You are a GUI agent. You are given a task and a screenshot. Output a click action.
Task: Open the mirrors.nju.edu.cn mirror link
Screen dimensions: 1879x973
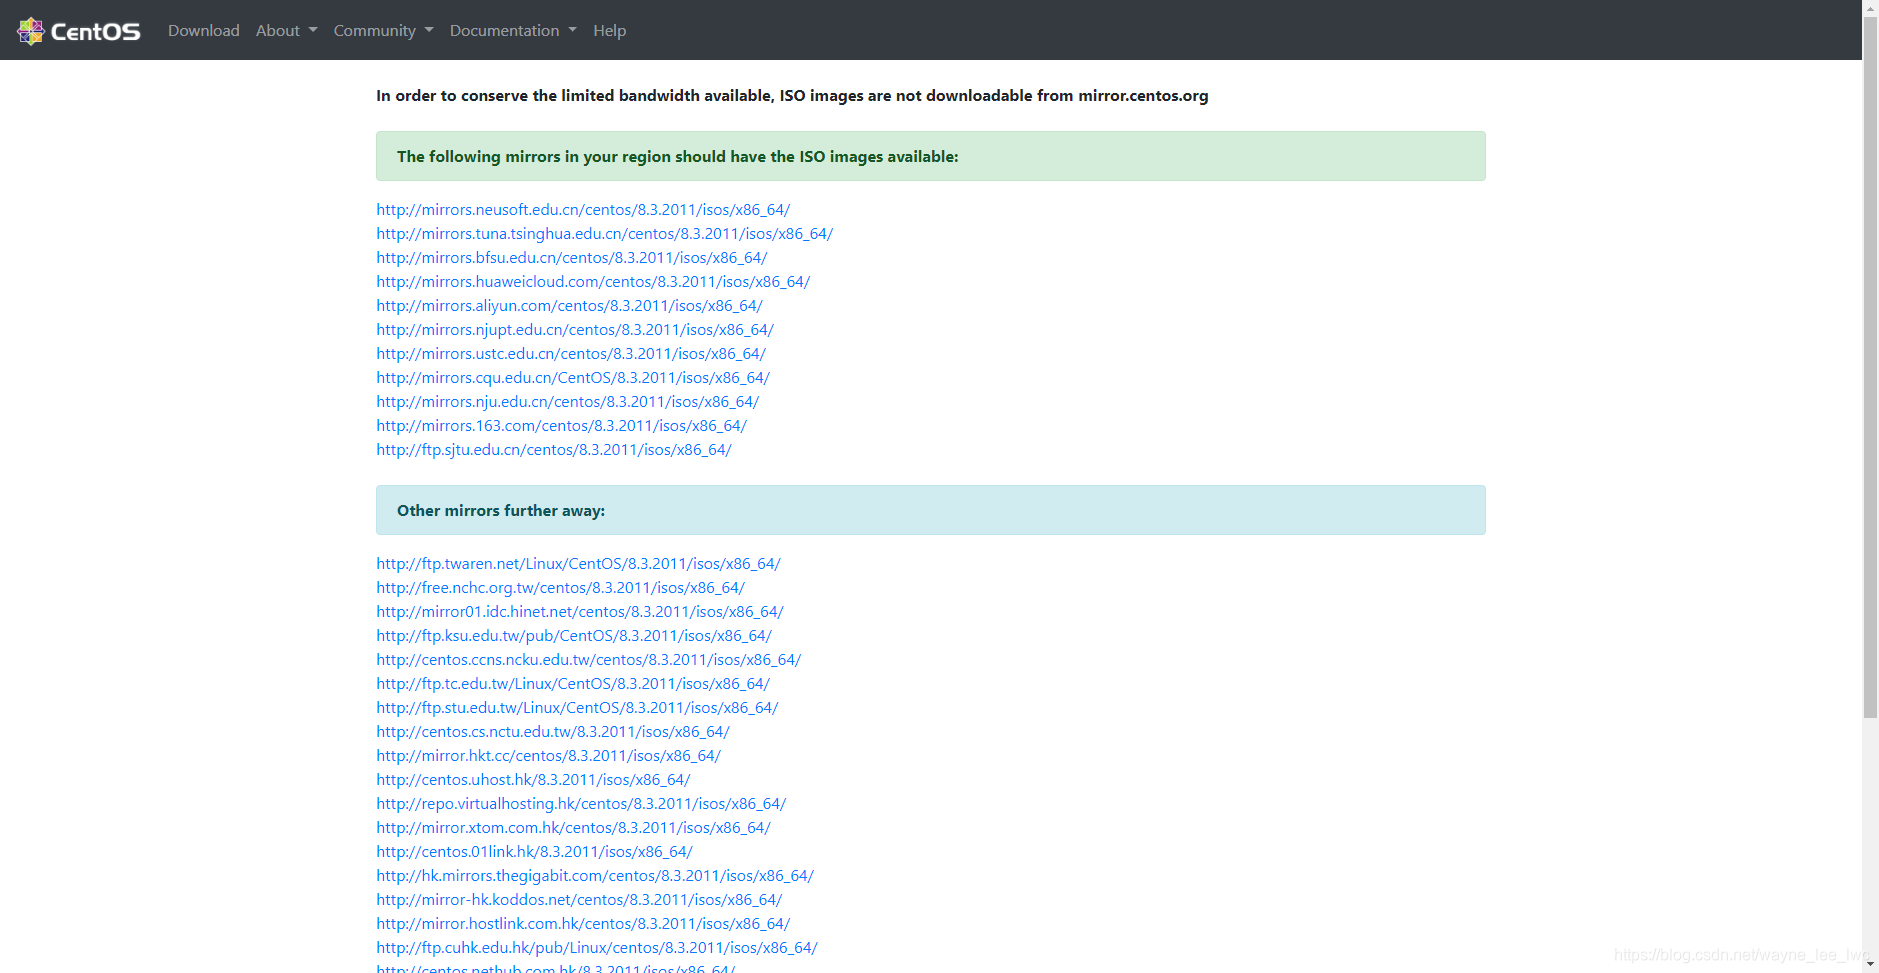click(x=568, y=402)
